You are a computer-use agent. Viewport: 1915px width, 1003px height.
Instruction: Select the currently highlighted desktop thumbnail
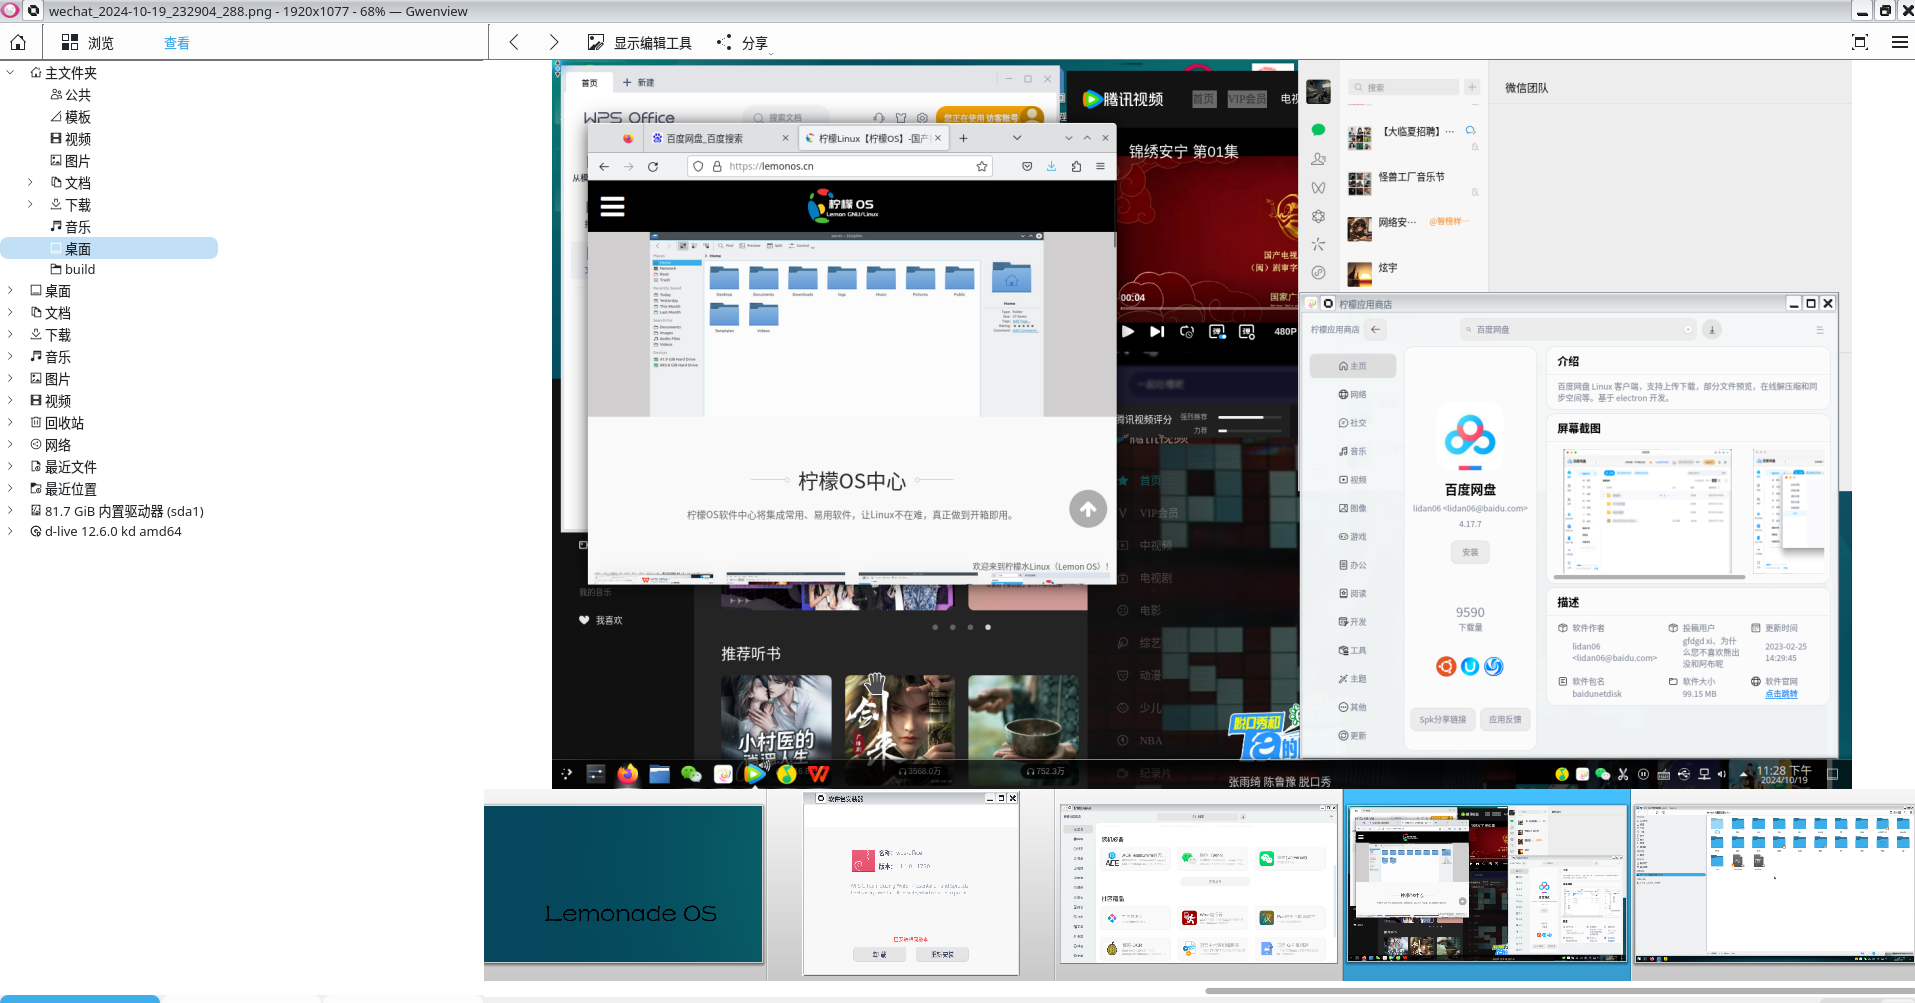(1487, 884)
